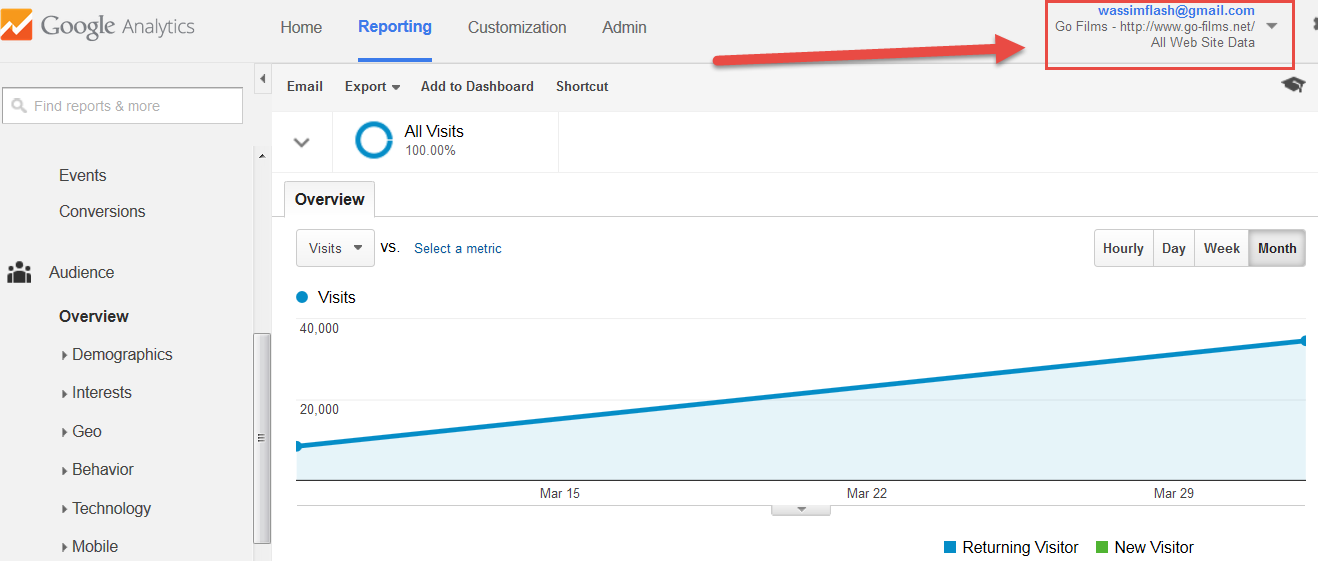Click the search magnifier icon
1318x561 pixels.
[19, 106]
